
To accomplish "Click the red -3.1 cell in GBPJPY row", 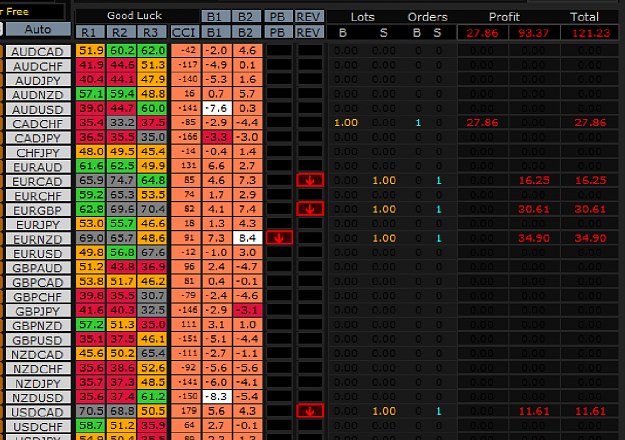I will [x=248, y=310].
